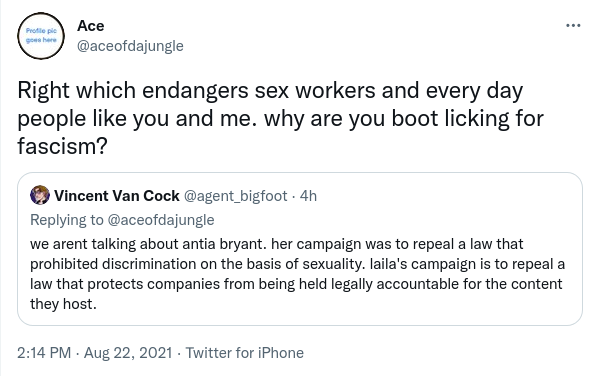Open the Twitter for iPhone source link

coord(244,353)
